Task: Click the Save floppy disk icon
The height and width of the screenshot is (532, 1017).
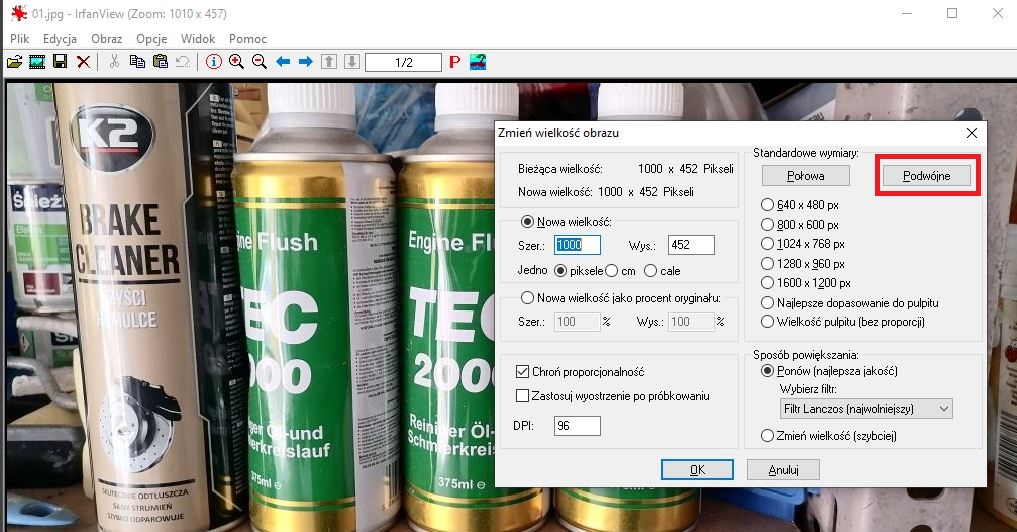Action: [x=60, y=62]
